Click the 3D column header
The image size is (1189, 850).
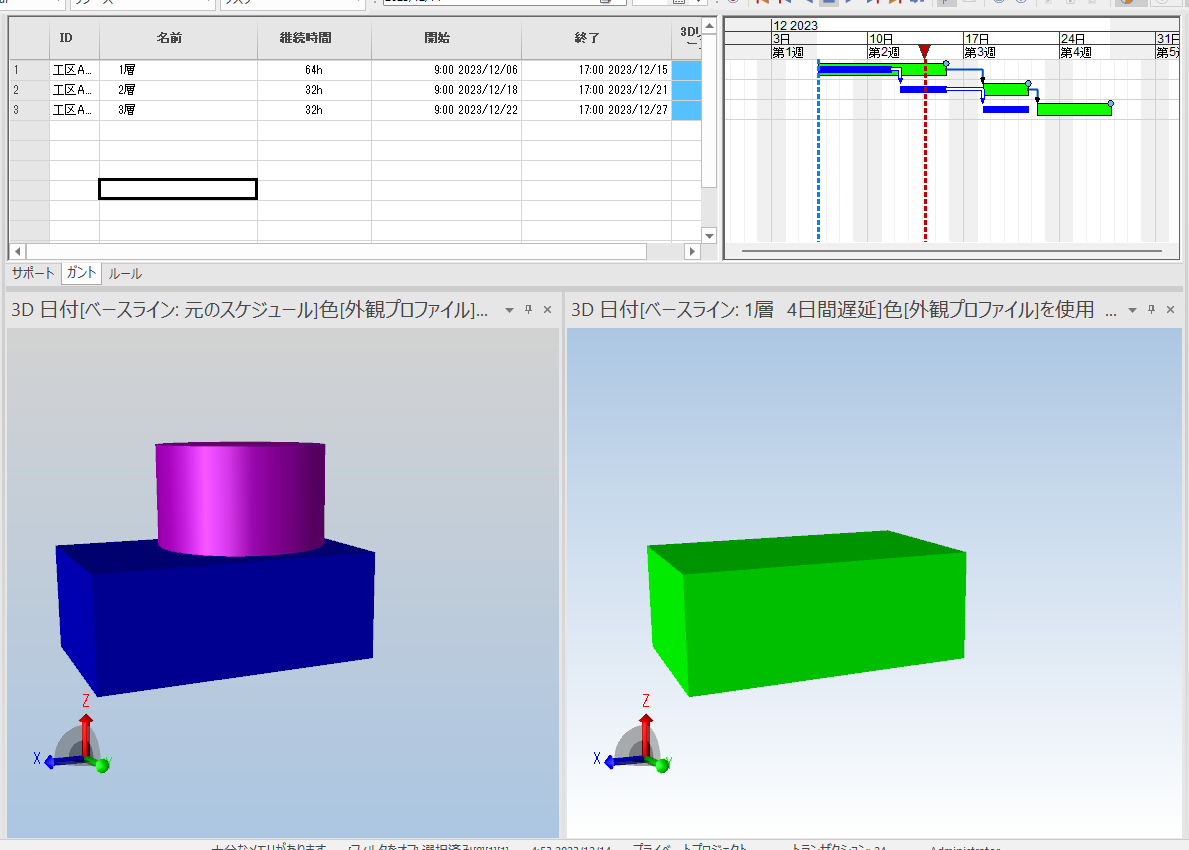(x=687, y=38)
